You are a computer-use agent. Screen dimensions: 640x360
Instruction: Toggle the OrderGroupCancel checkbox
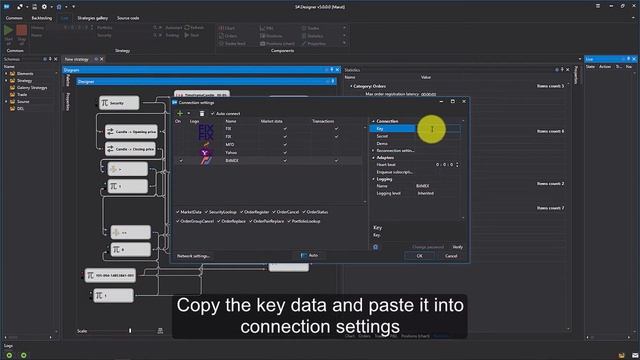178,221
